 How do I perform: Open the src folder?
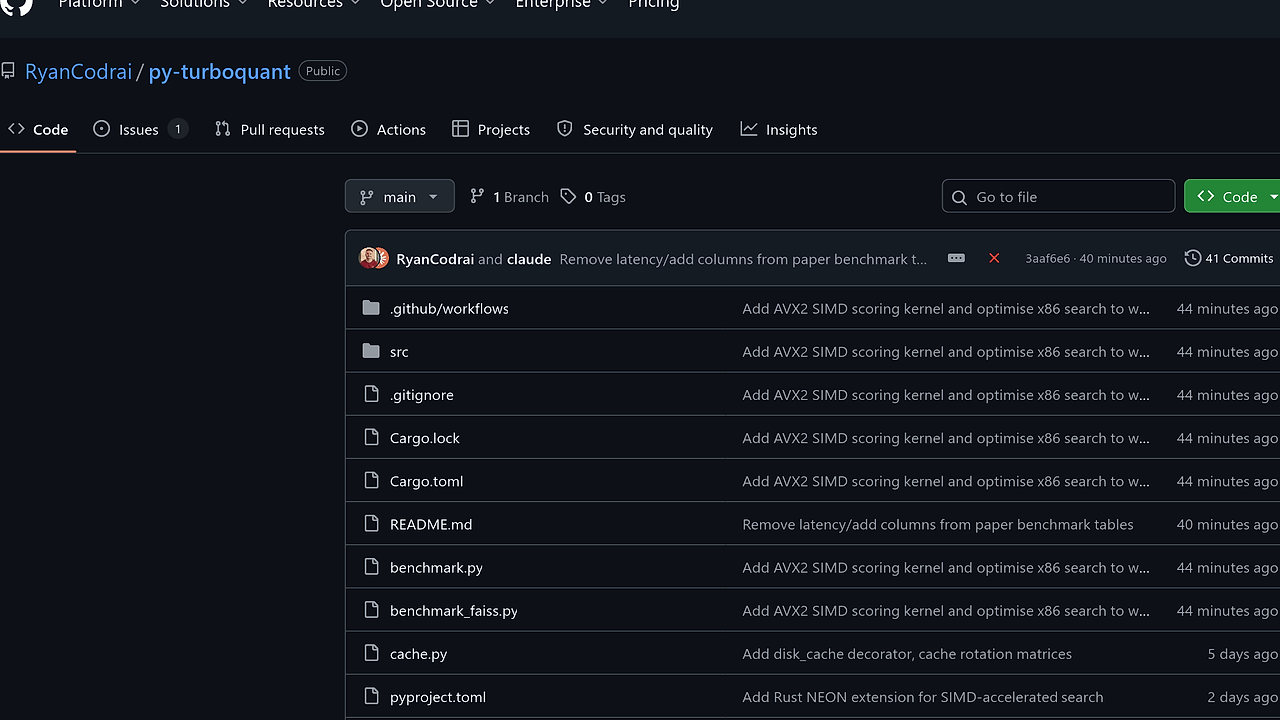399,351
